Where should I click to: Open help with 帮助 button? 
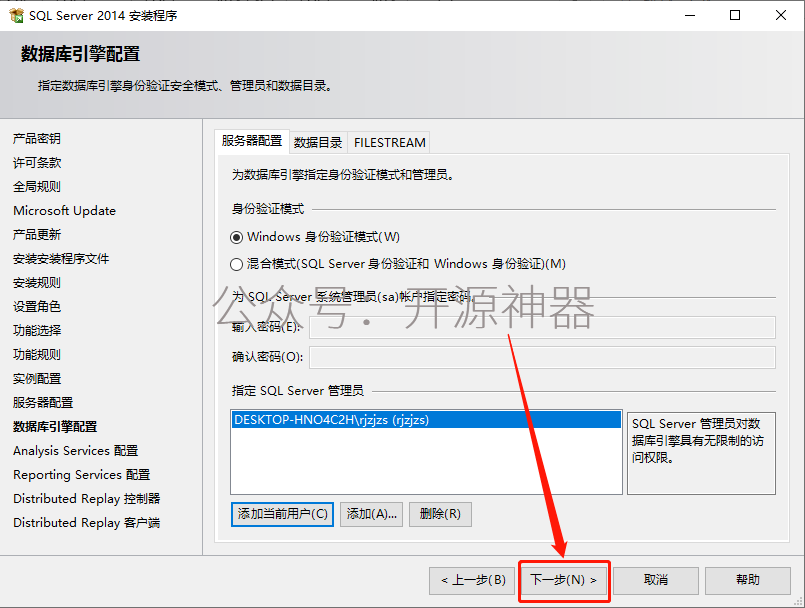(x=748, y=580)
